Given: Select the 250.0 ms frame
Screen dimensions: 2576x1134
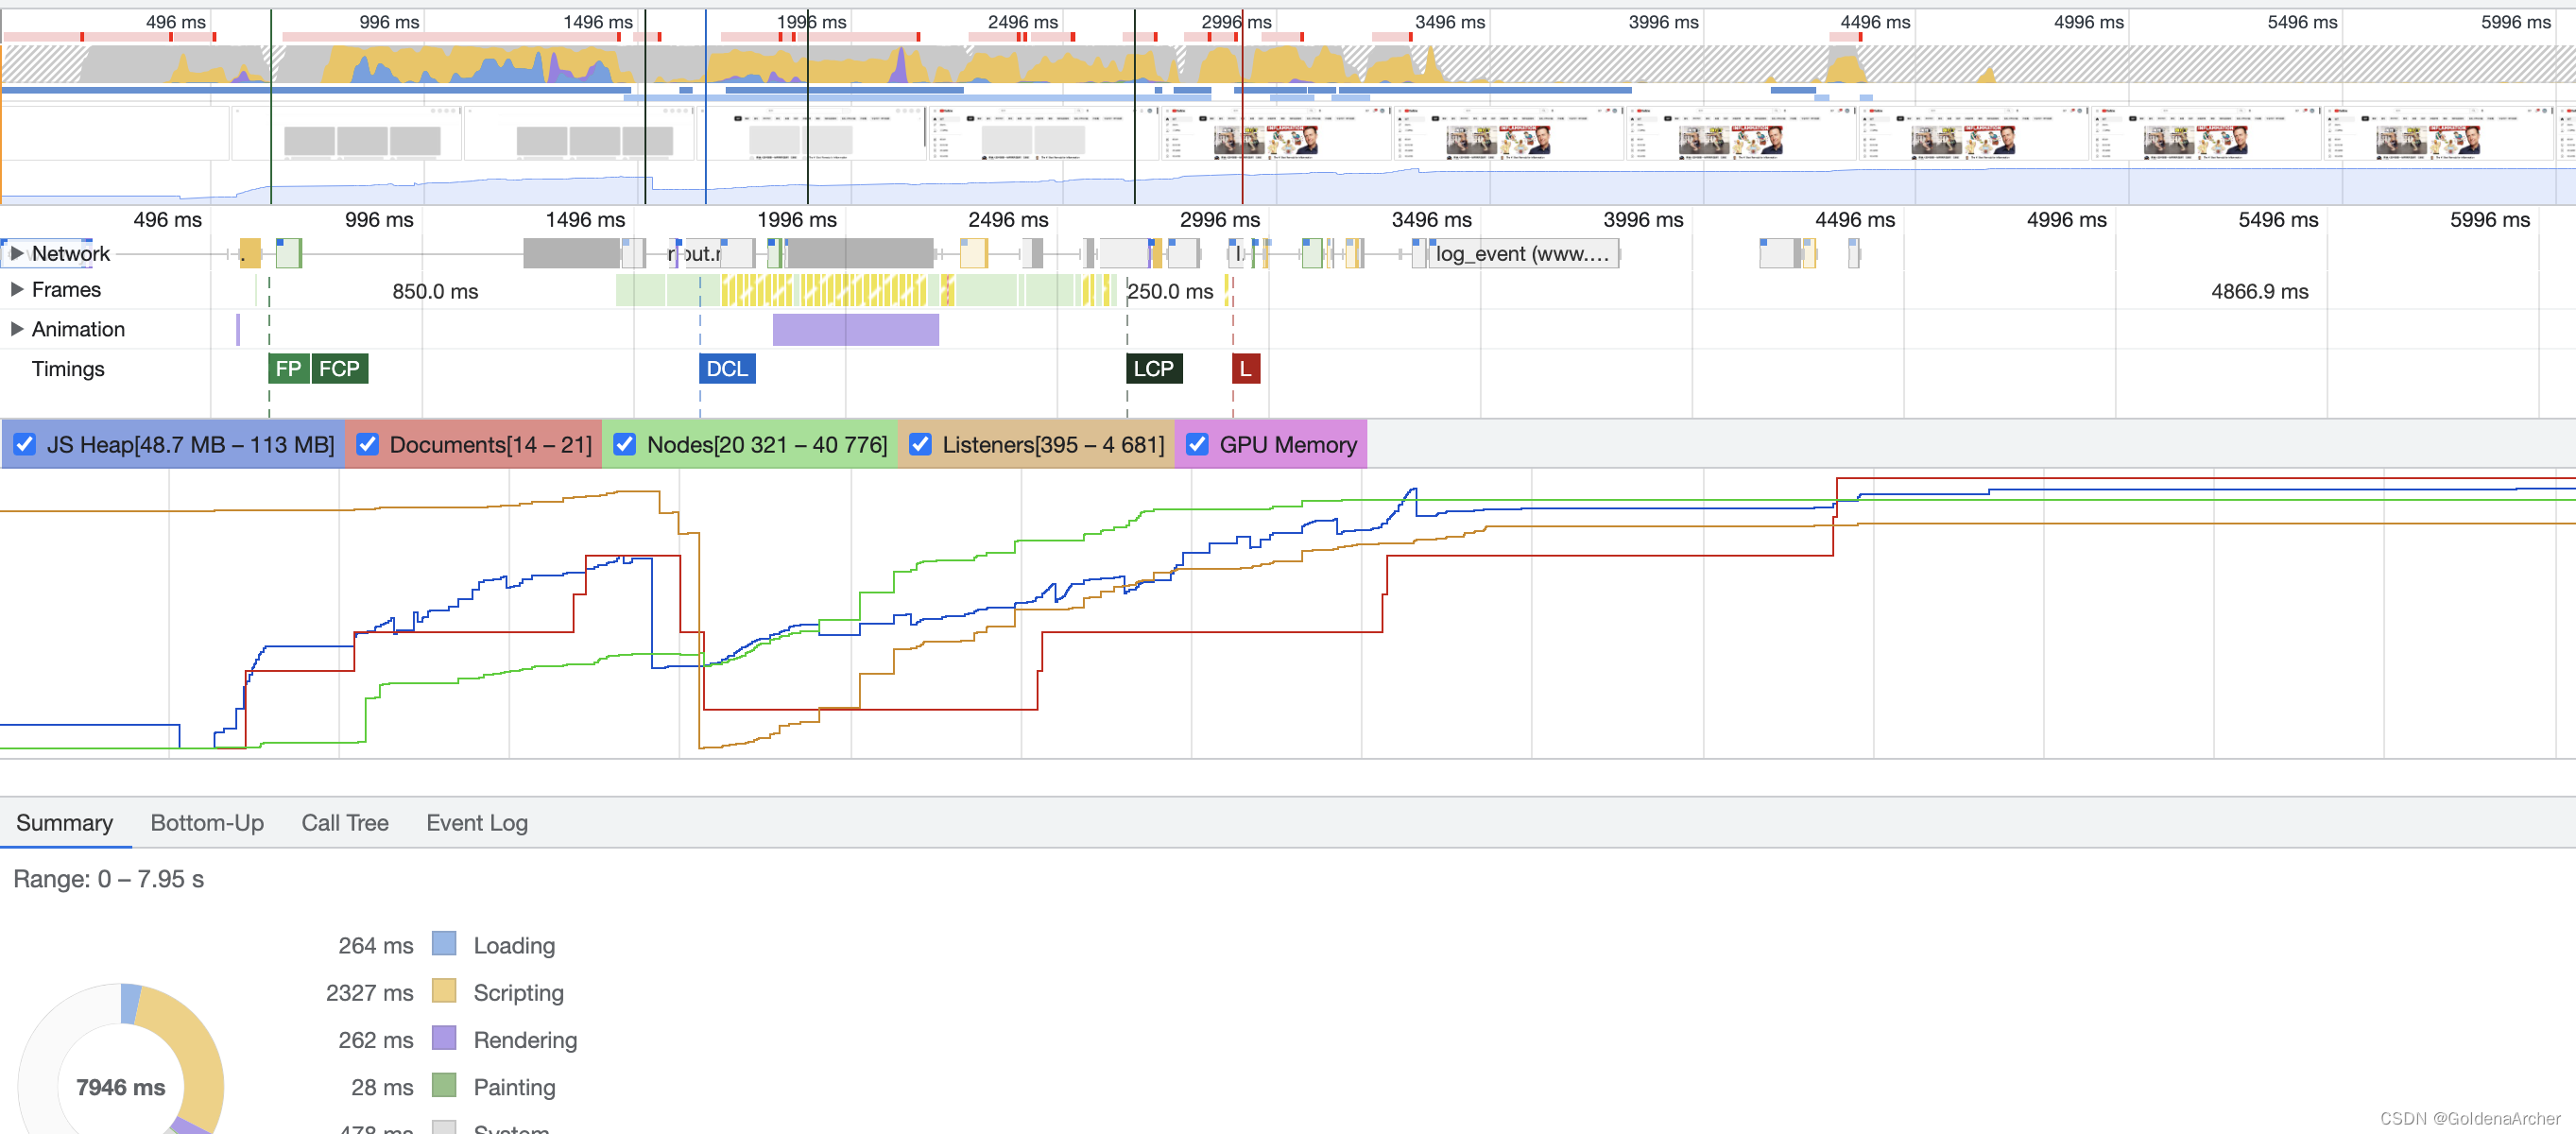Looking at the screenshot, I should pos(1170,292).
